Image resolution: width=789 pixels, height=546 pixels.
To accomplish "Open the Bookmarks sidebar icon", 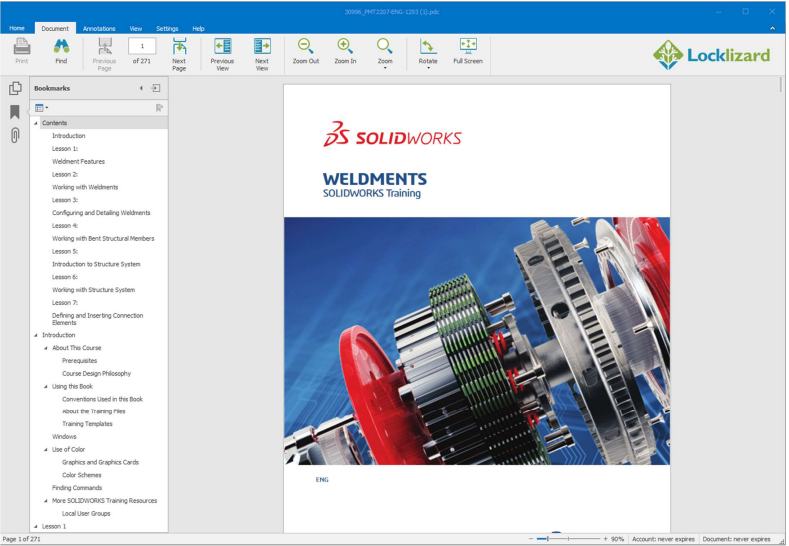I will click(x=15, y=112).
